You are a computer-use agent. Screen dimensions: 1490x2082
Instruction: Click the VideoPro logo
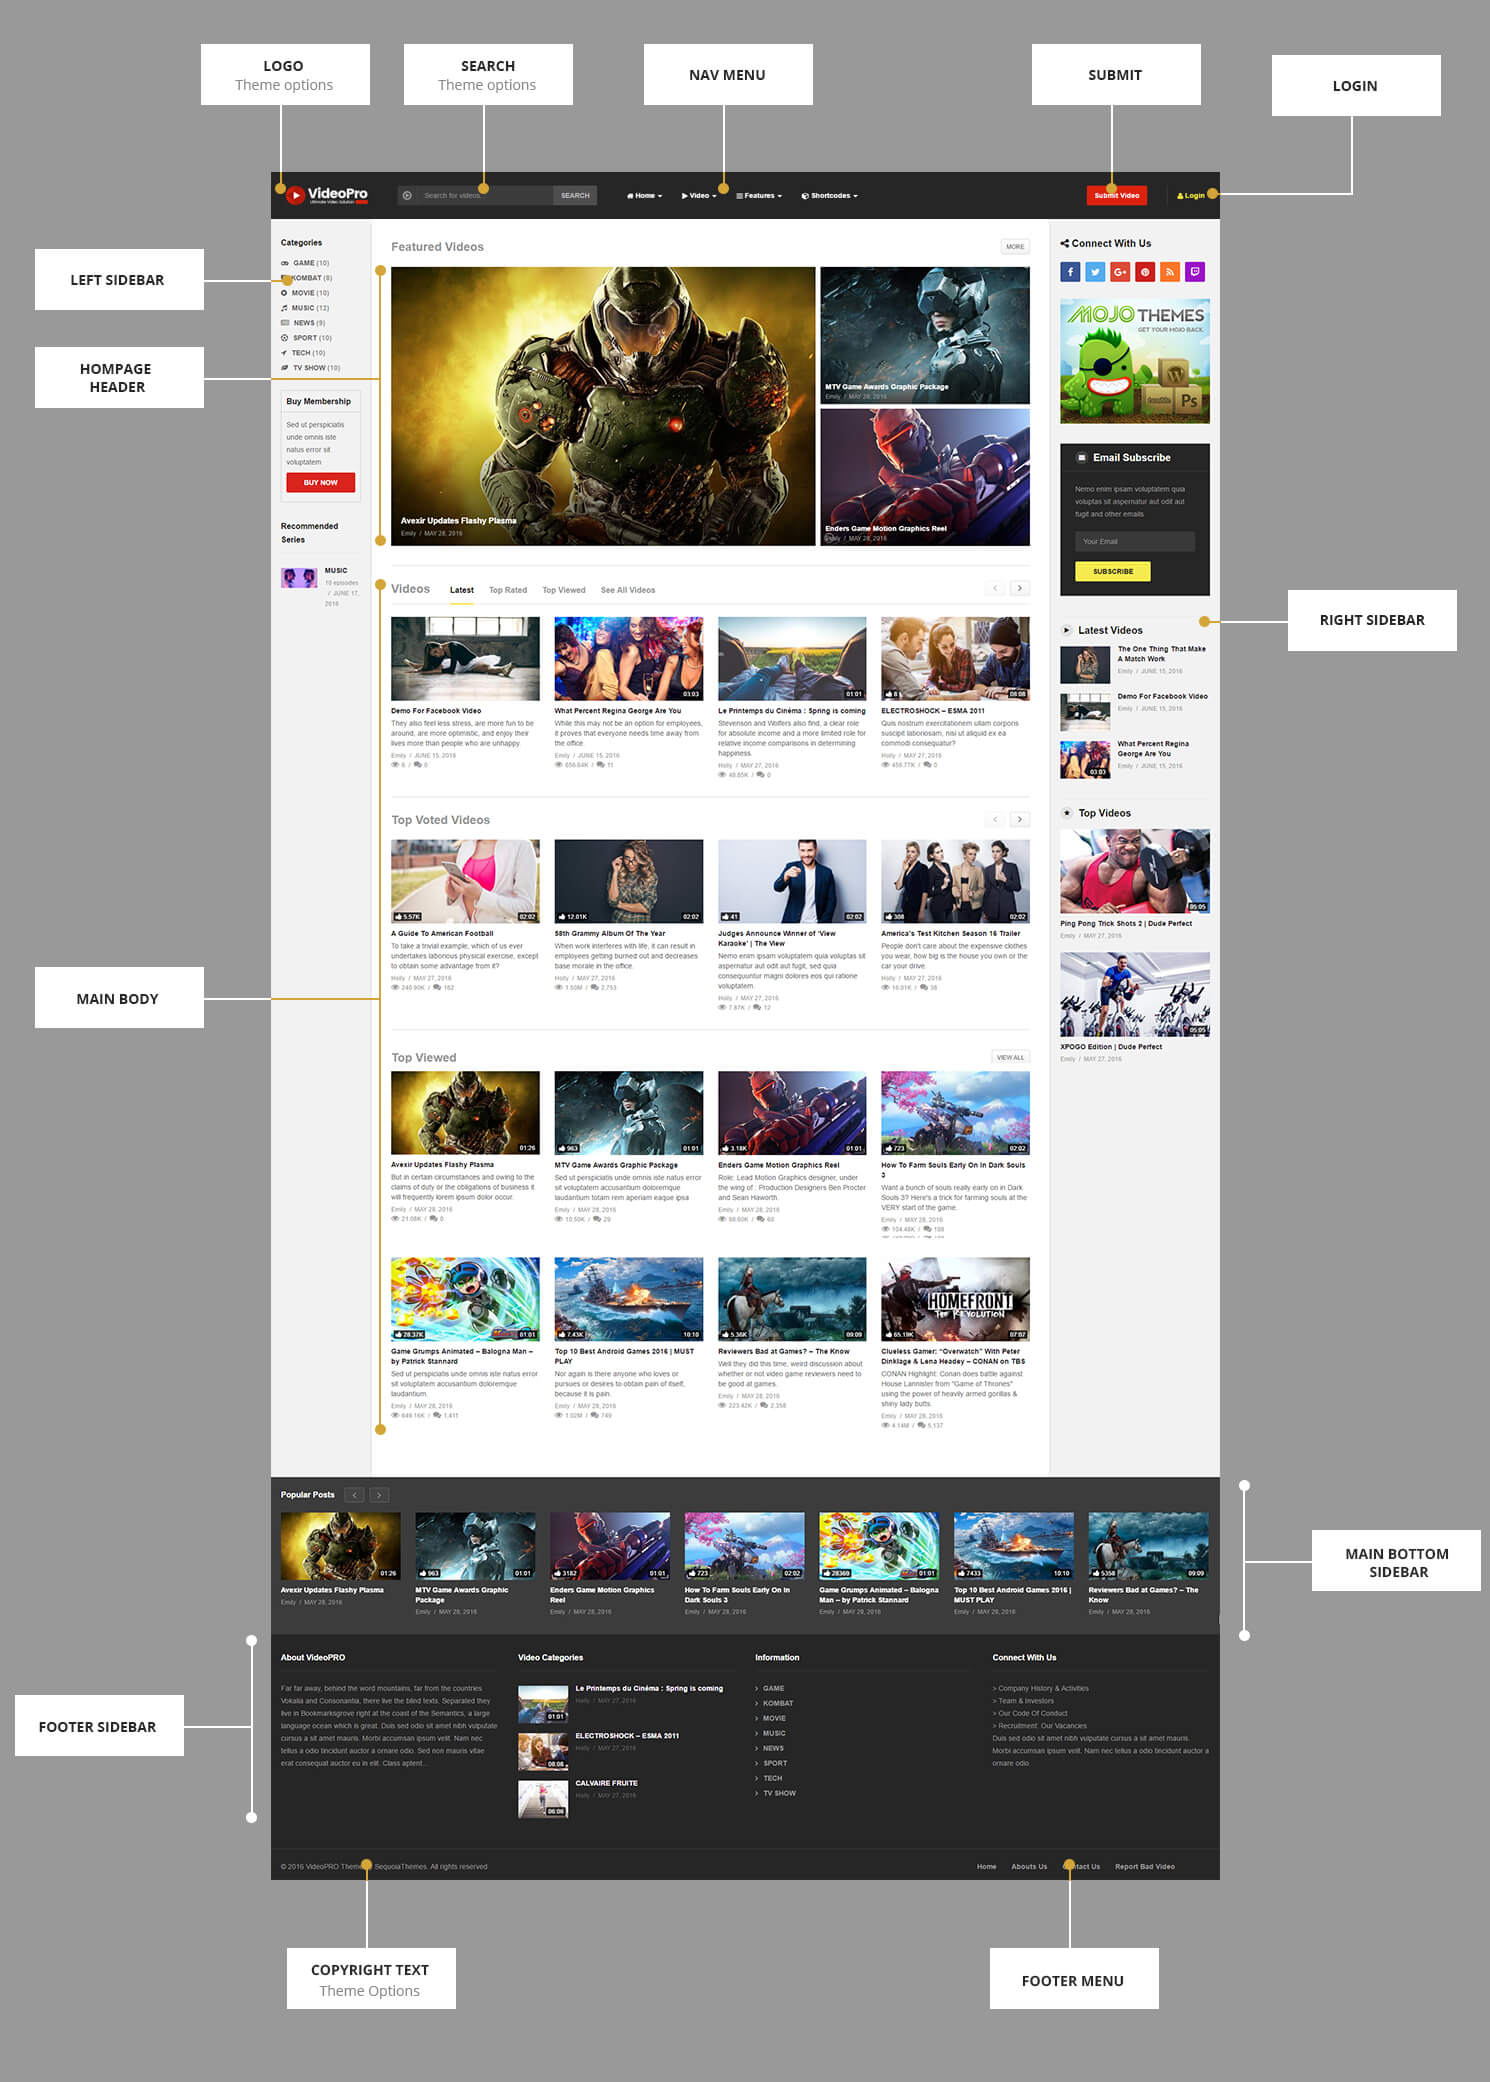327,195
